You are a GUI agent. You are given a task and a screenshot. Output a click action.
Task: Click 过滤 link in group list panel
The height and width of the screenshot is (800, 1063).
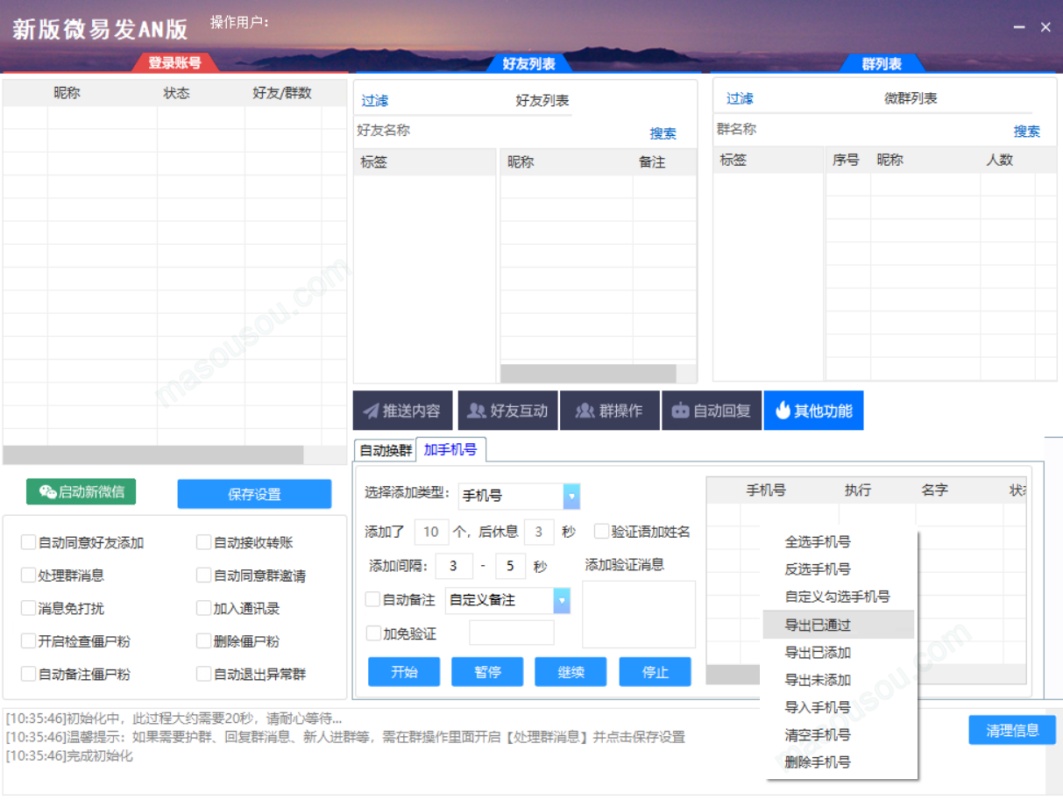[740, 99]
